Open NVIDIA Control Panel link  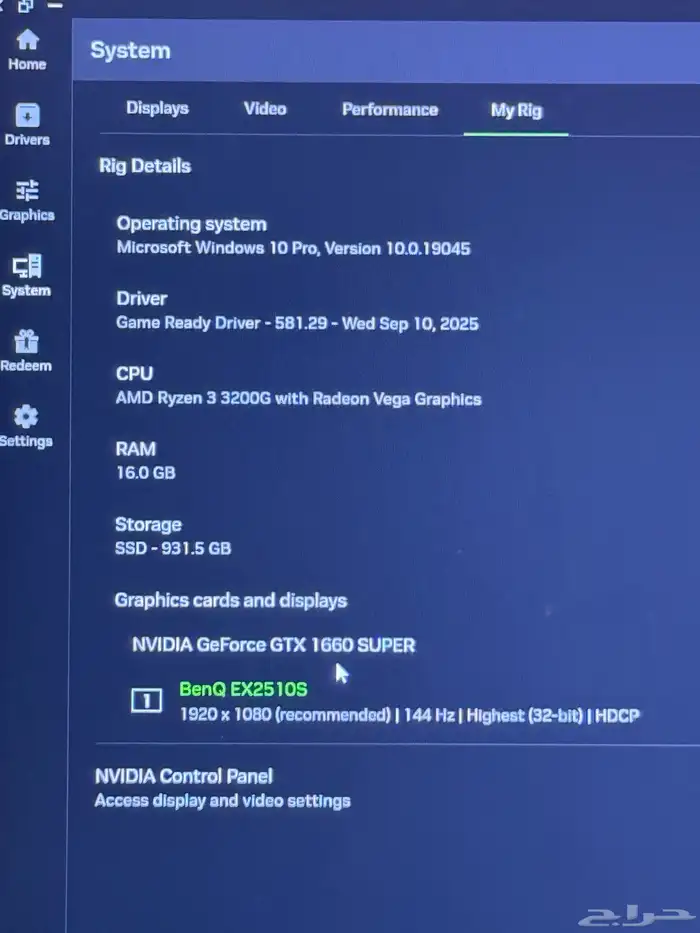(183, 776)
